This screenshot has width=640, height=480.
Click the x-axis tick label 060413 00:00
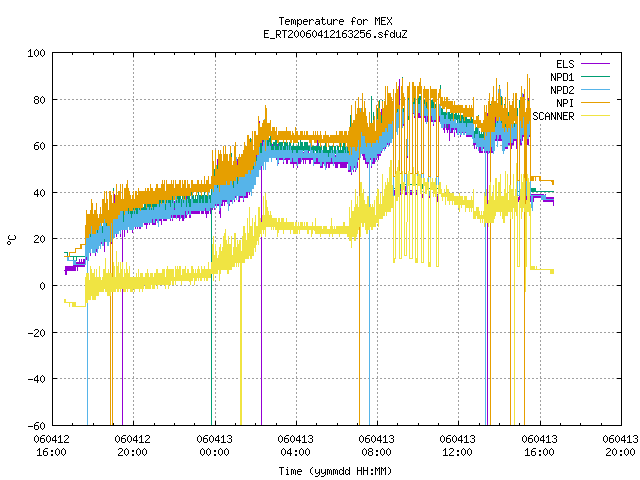point(214,446)
